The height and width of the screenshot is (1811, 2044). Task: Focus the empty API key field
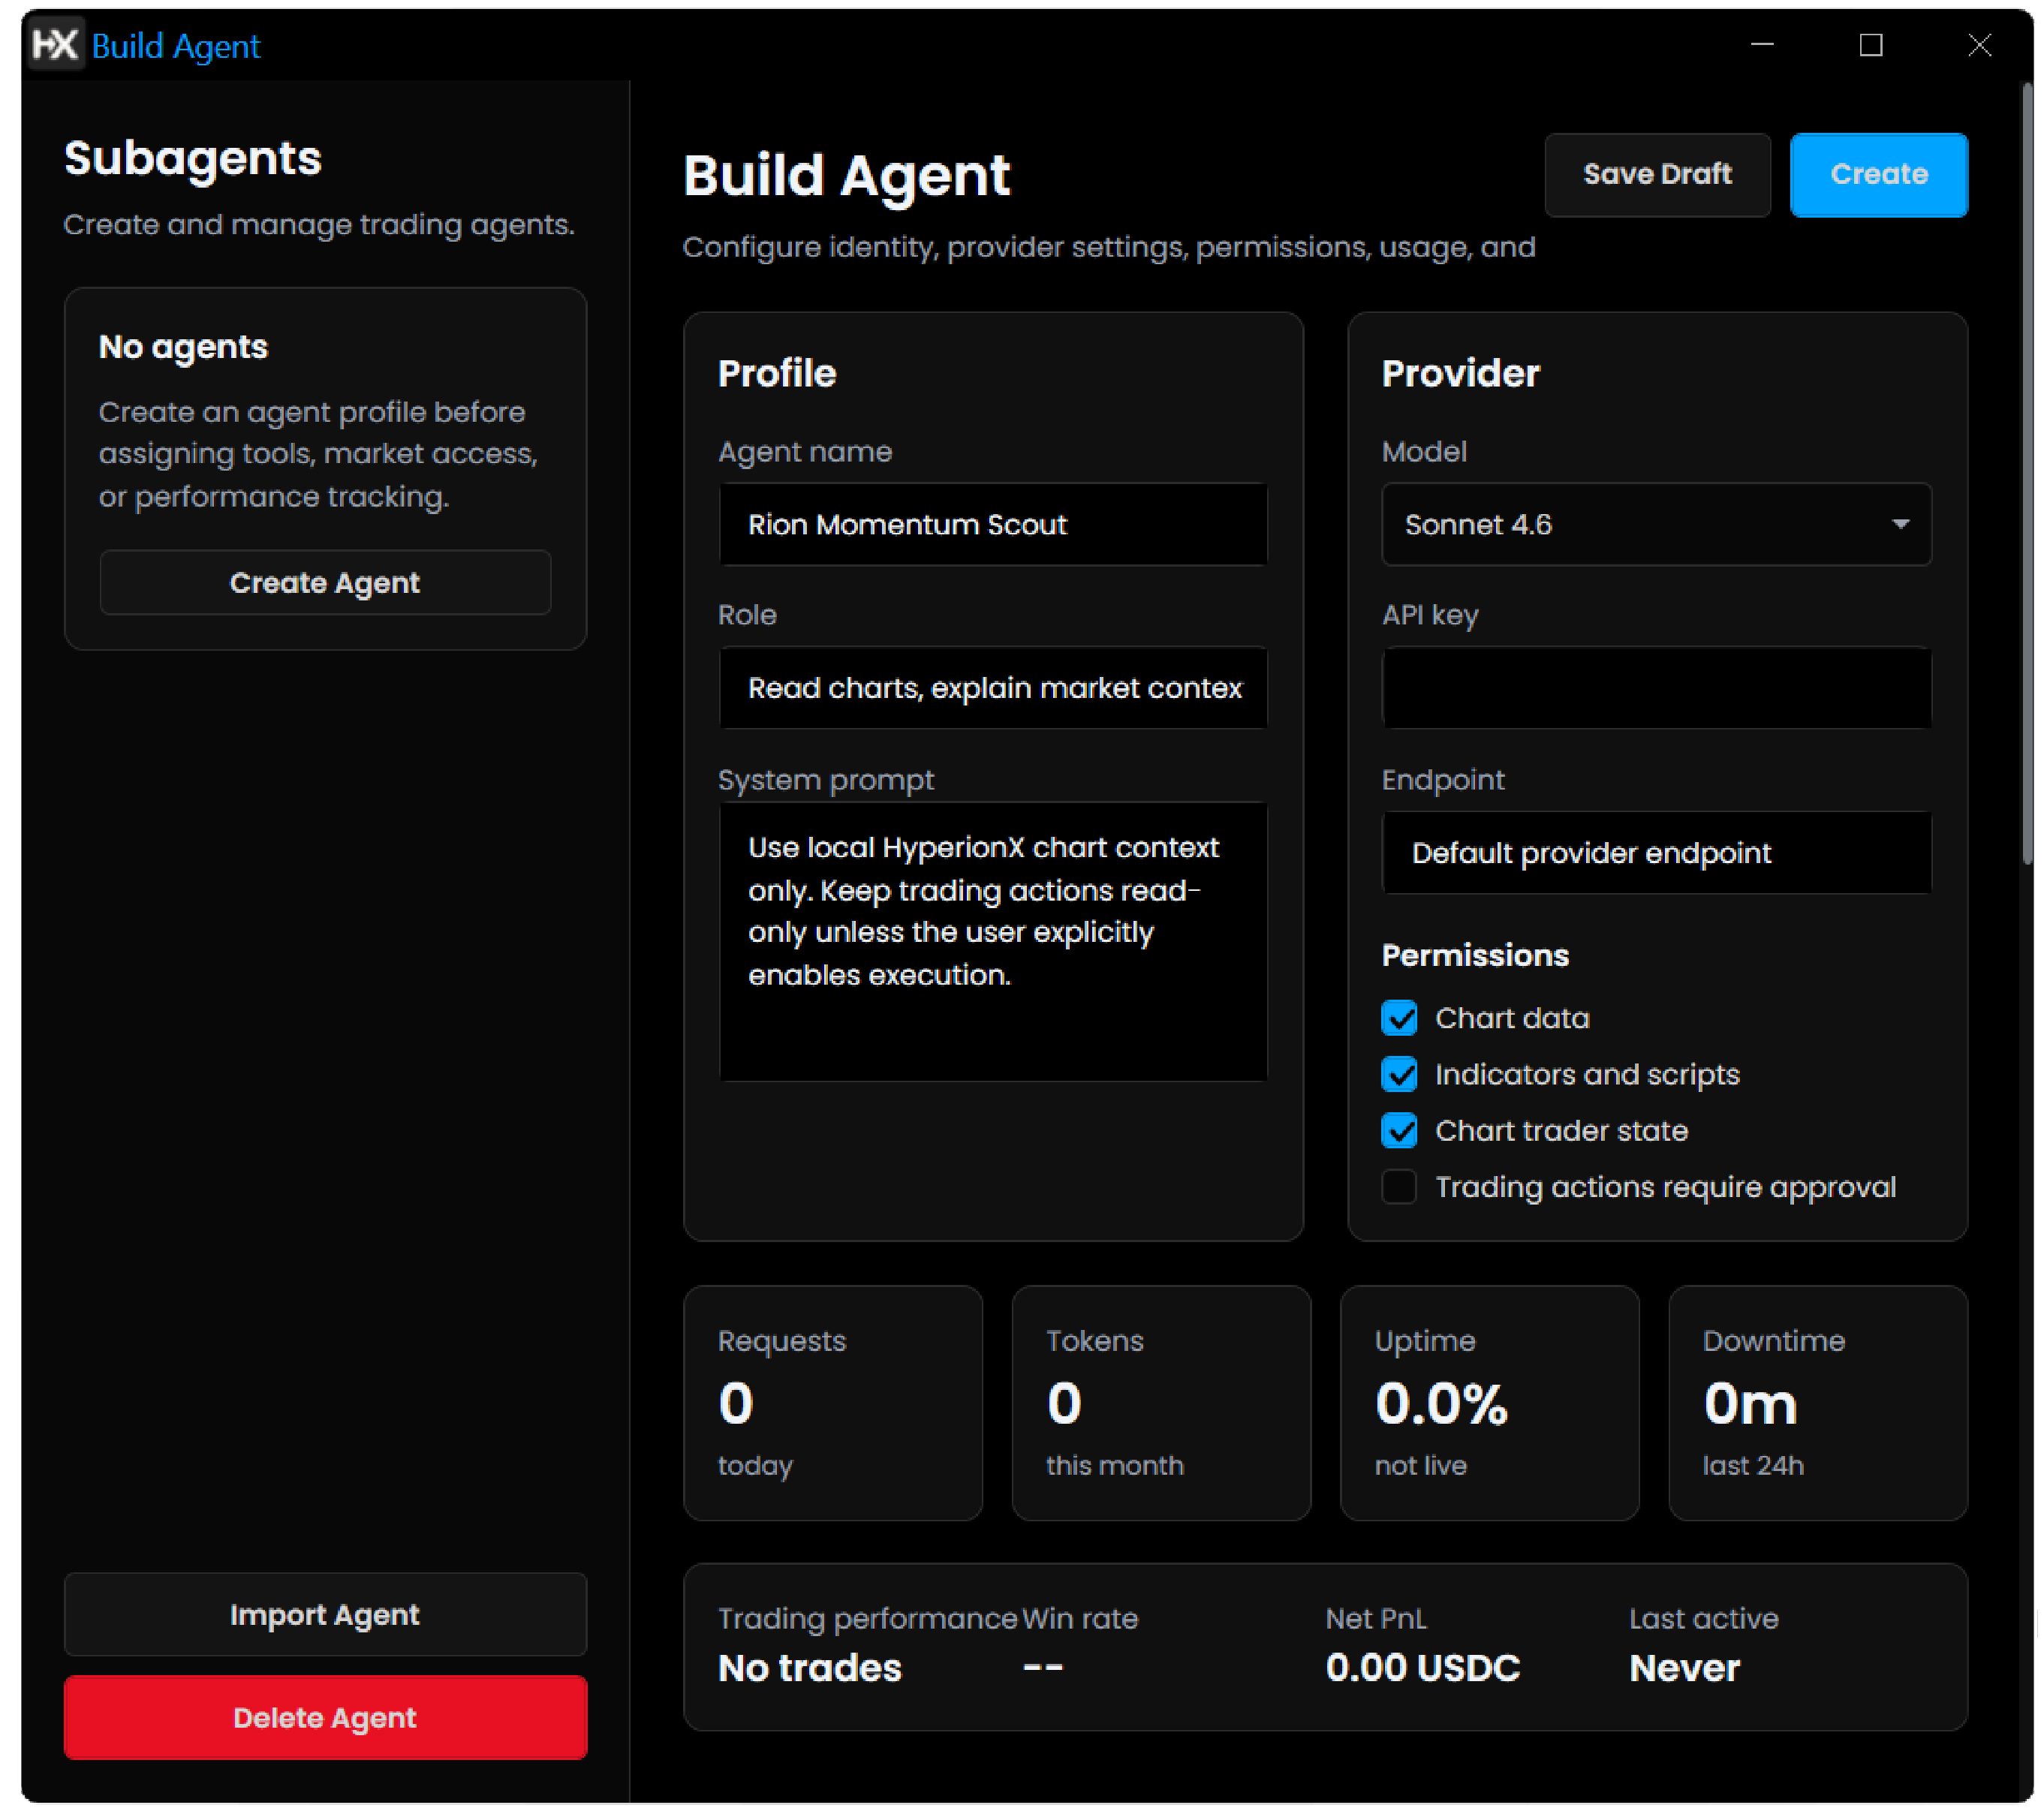(x=1656, y=688)
